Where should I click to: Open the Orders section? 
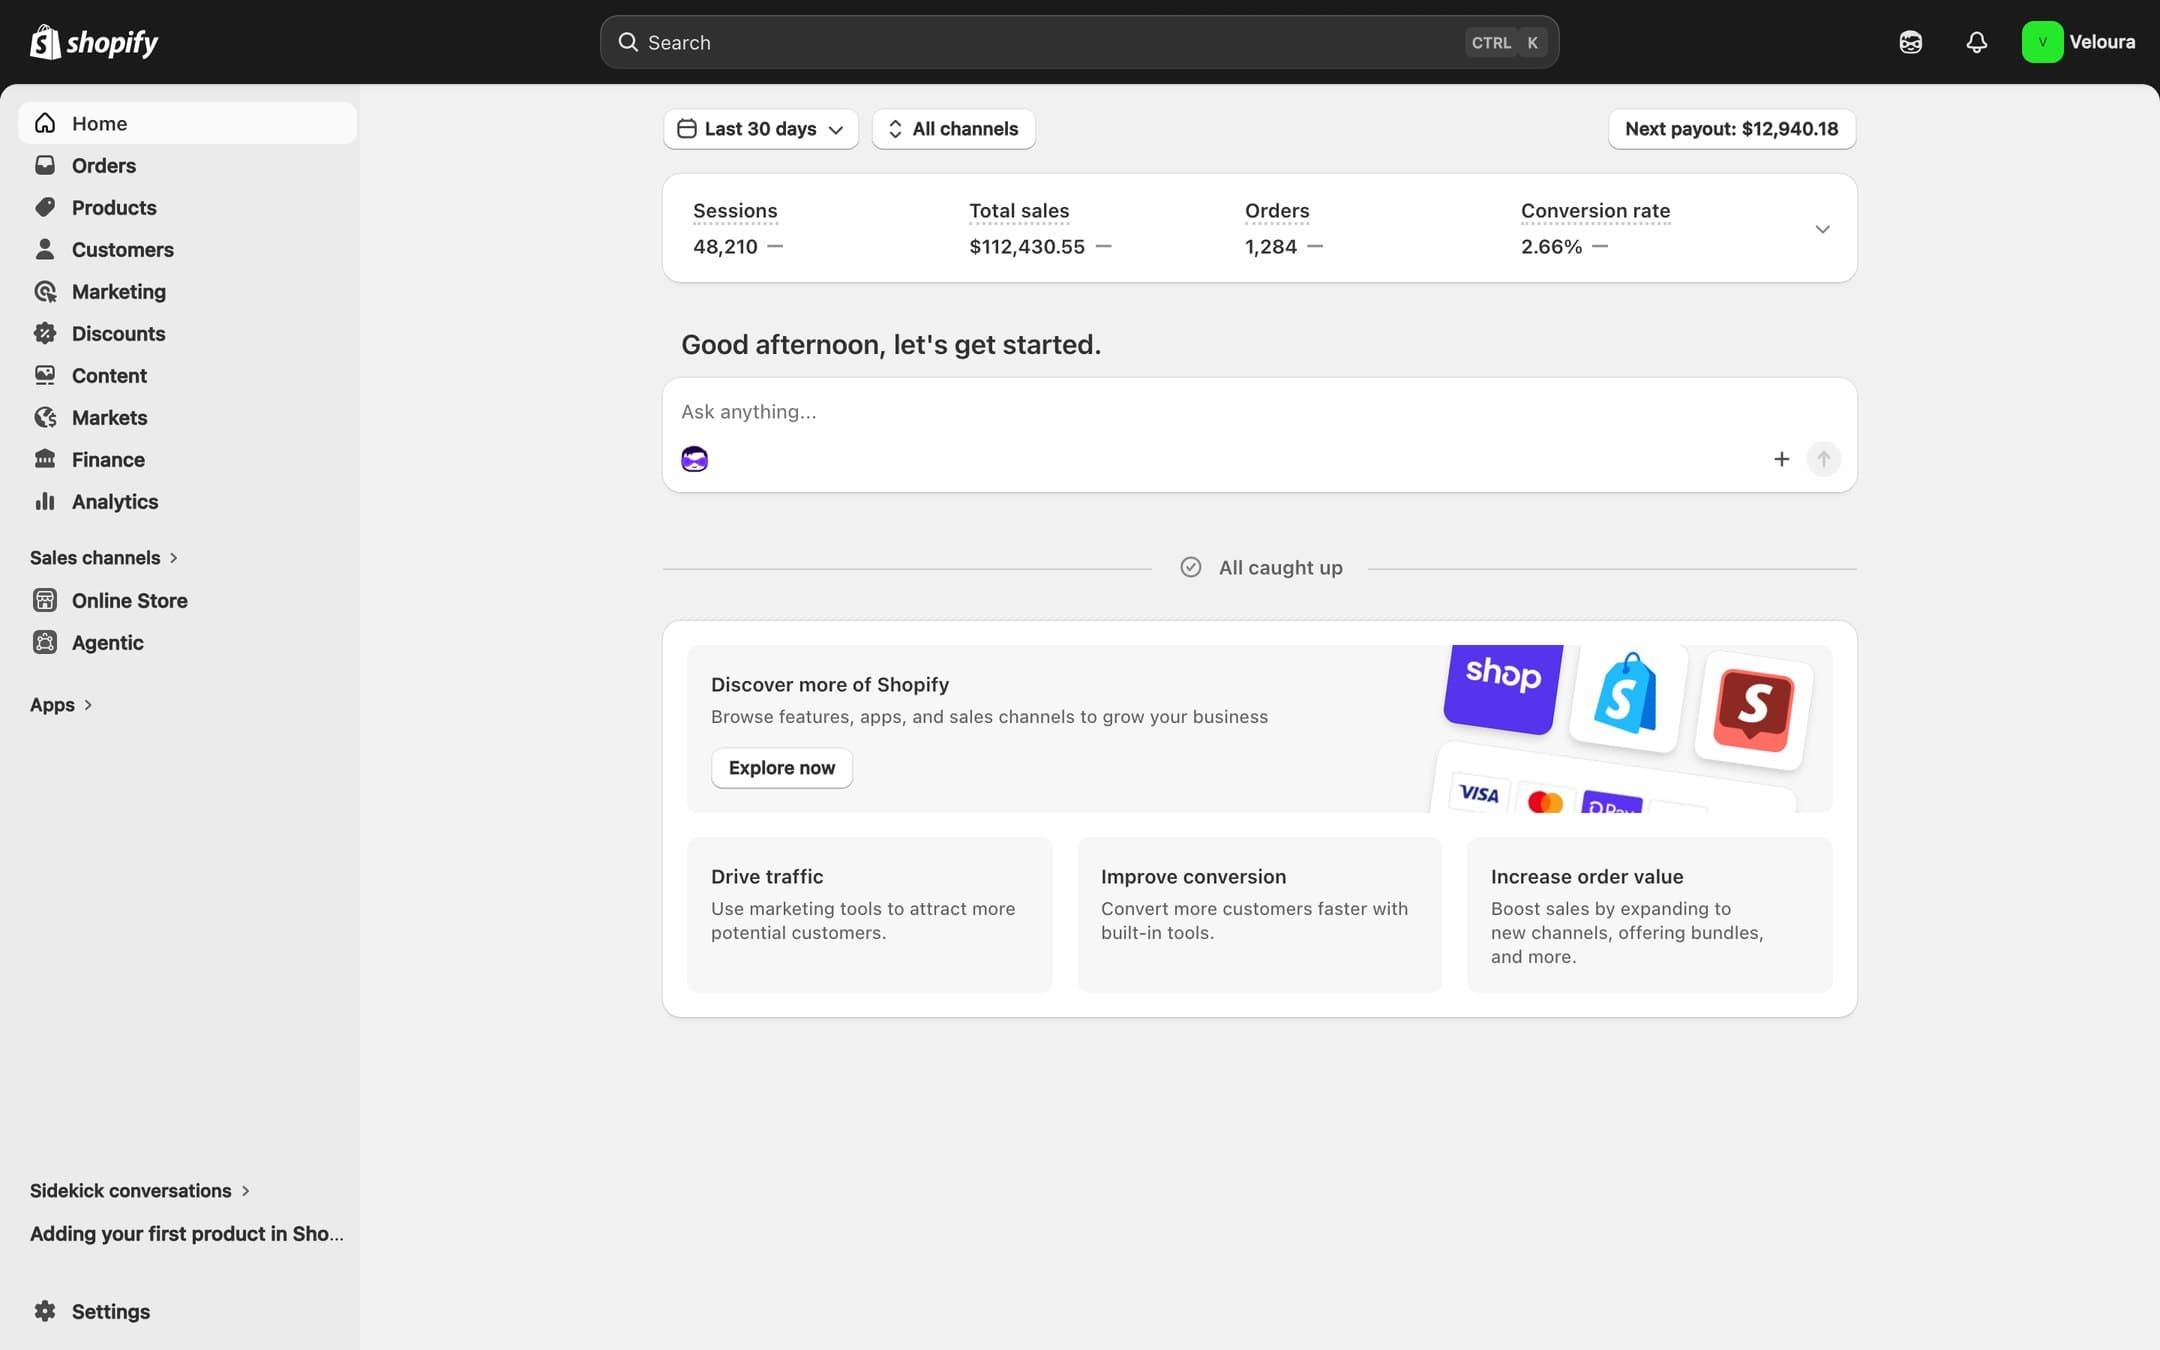point(187,165)
